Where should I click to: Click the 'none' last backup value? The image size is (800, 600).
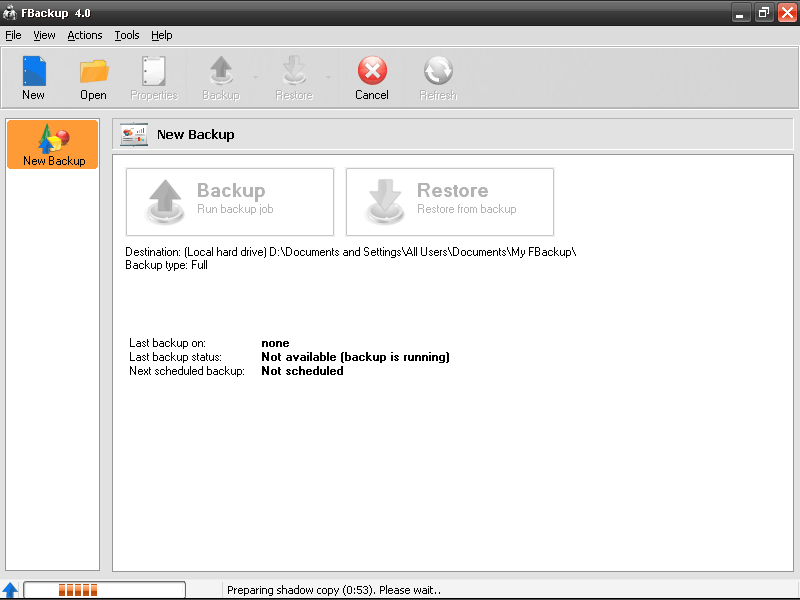(x=276, y=343)
